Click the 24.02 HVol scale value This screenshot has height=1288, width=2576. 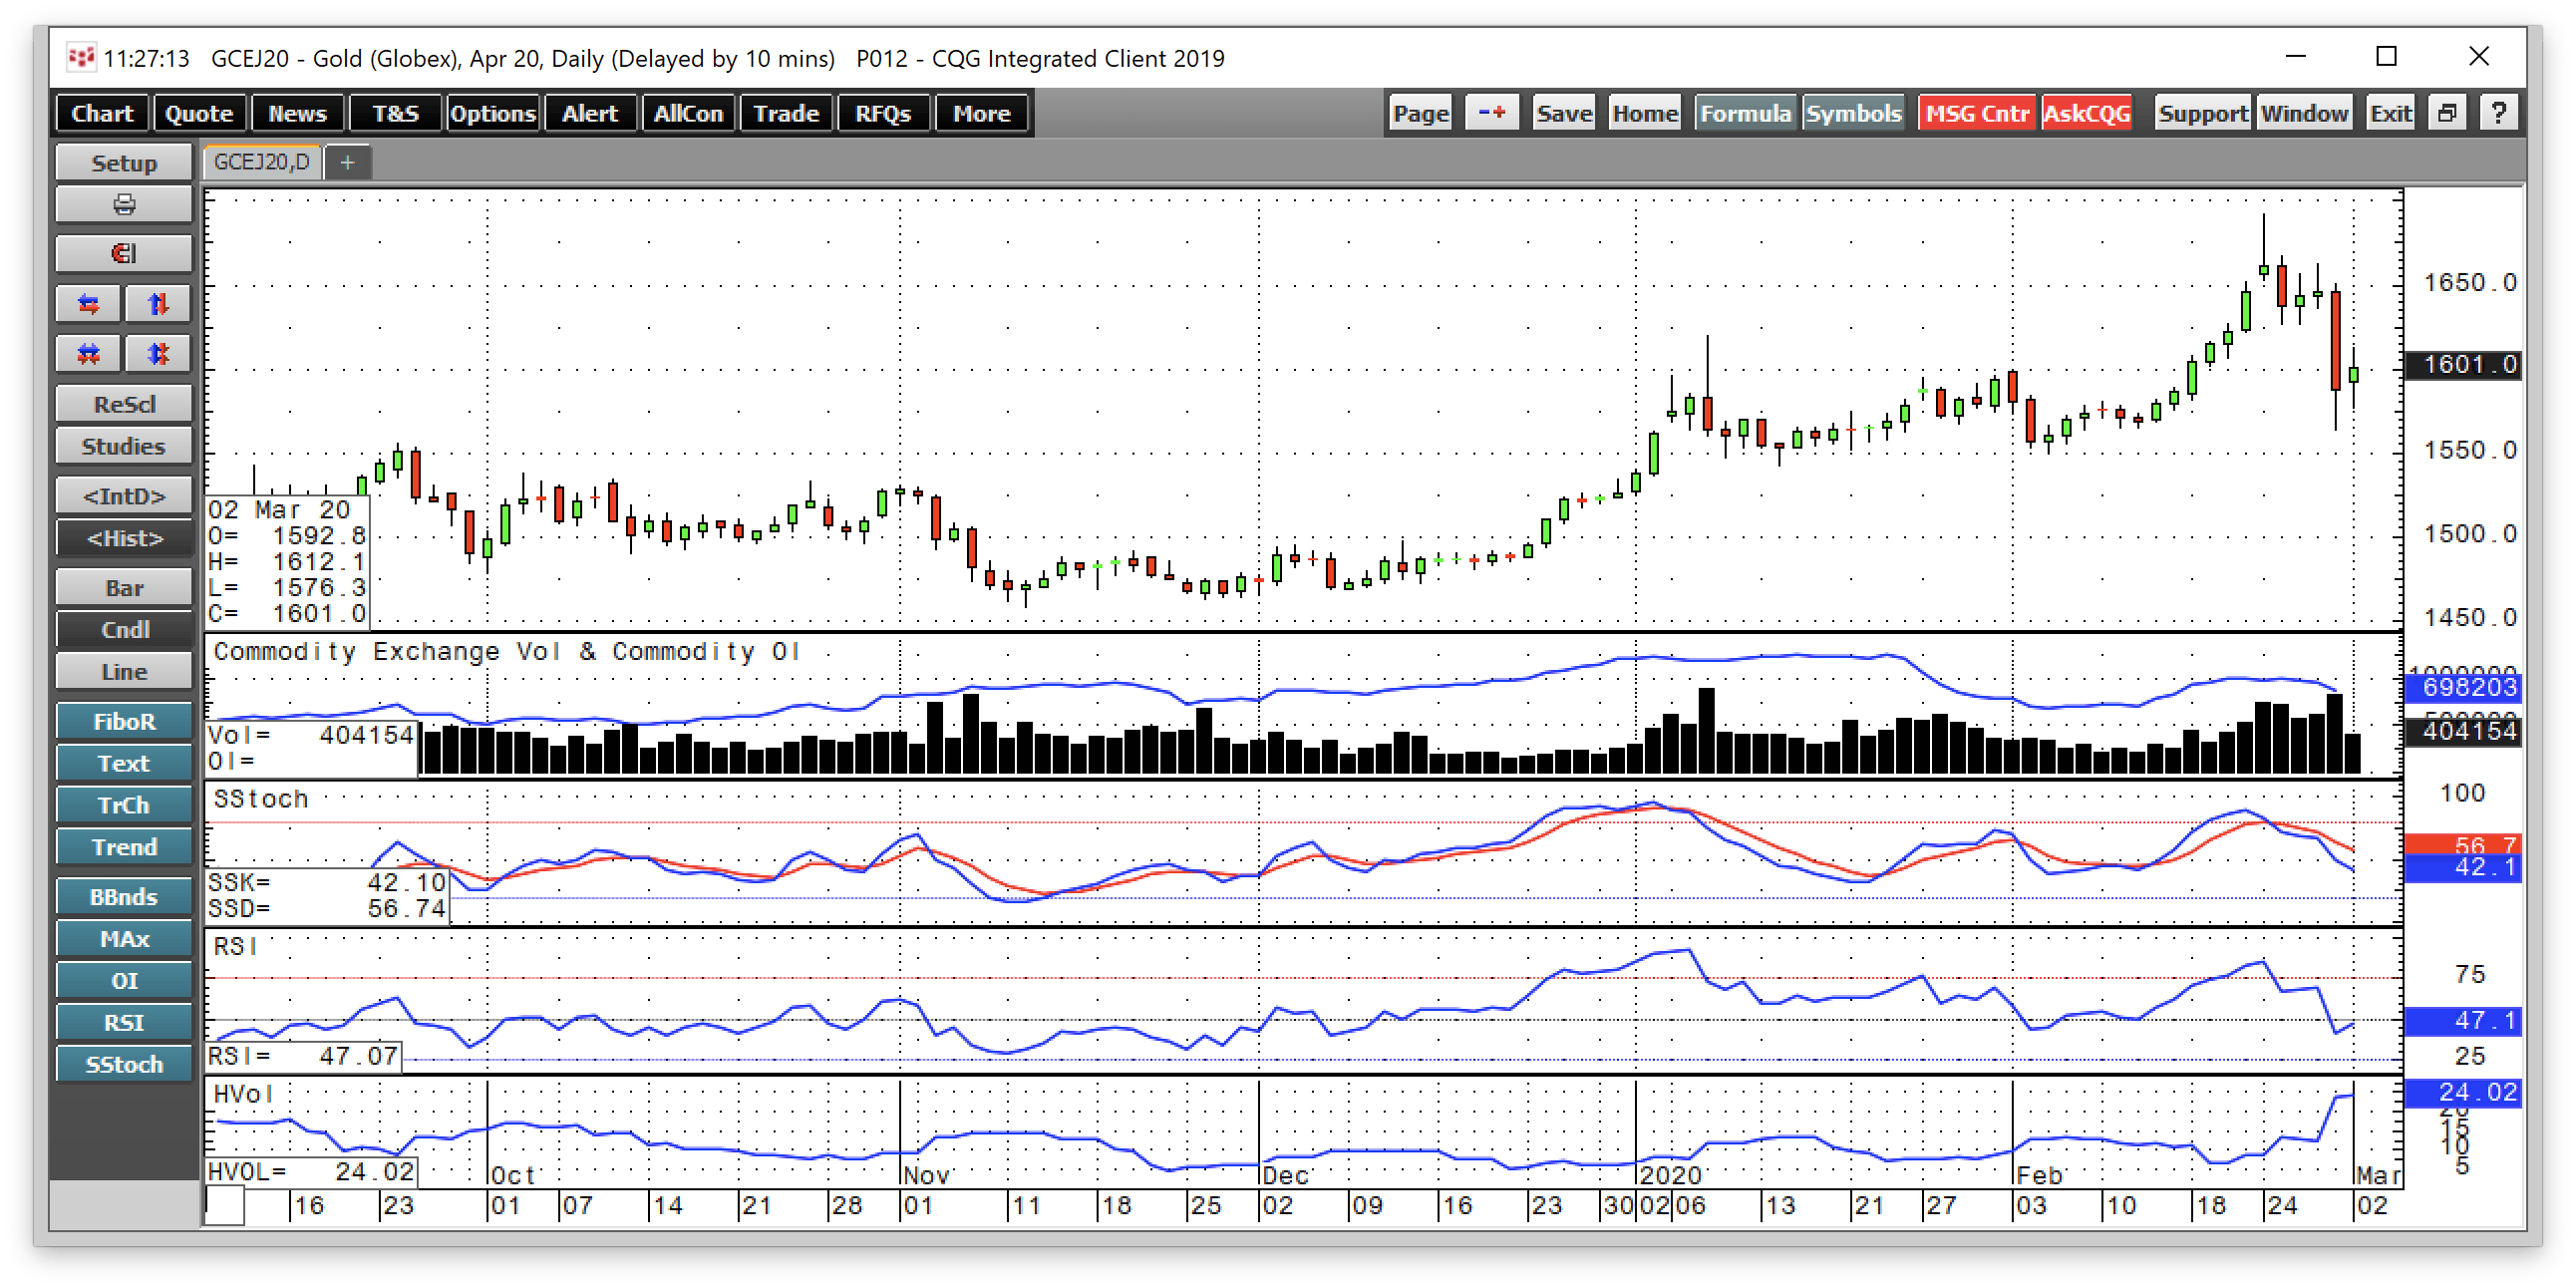2463,1092
